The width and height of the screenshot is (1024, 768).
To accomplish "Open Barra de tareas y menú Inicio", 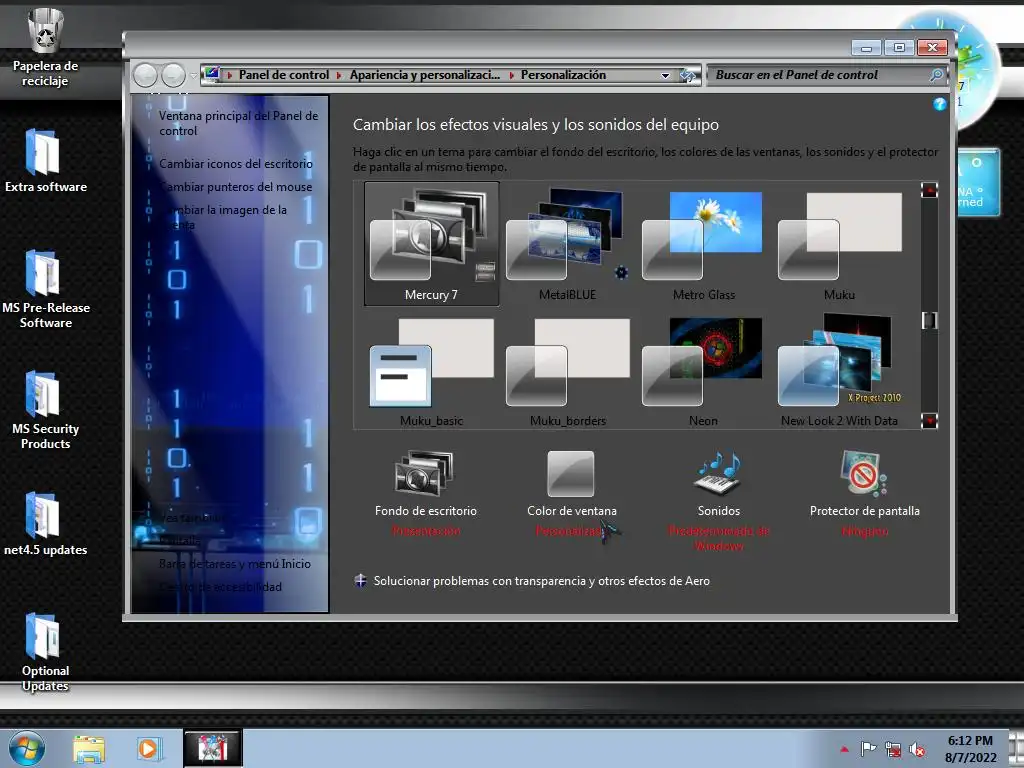I will click(x=234, y=564).
